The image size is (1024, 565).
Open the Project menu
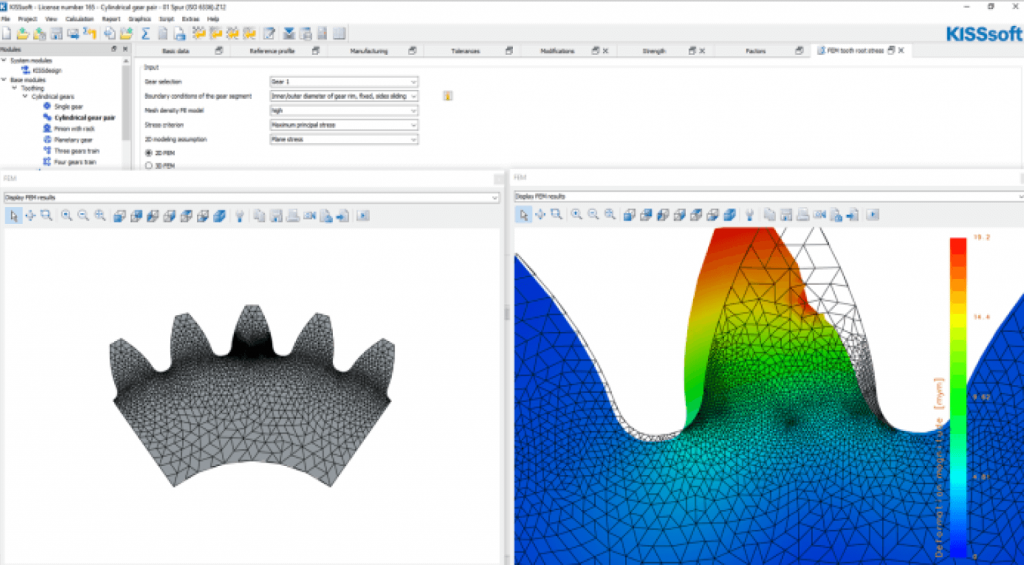pos(27,19)
